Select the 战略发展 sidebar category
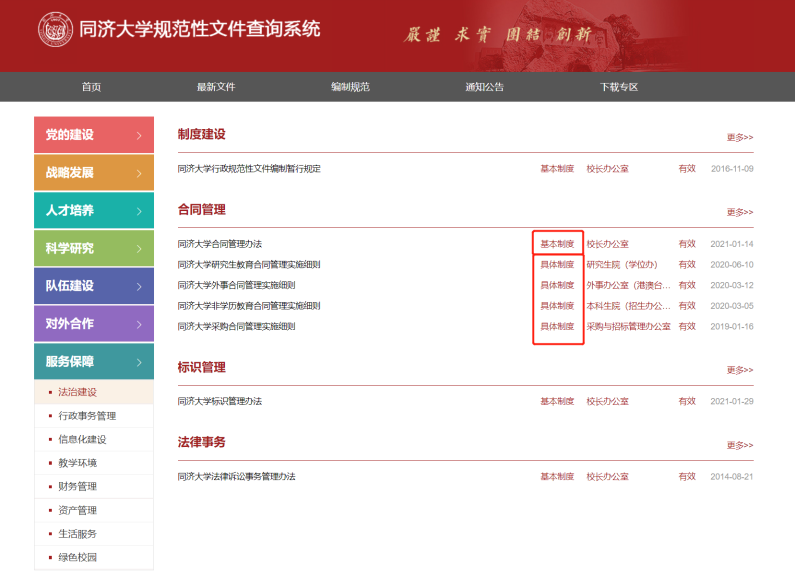This screenshot has width=795, height=576. coord(94,172)
